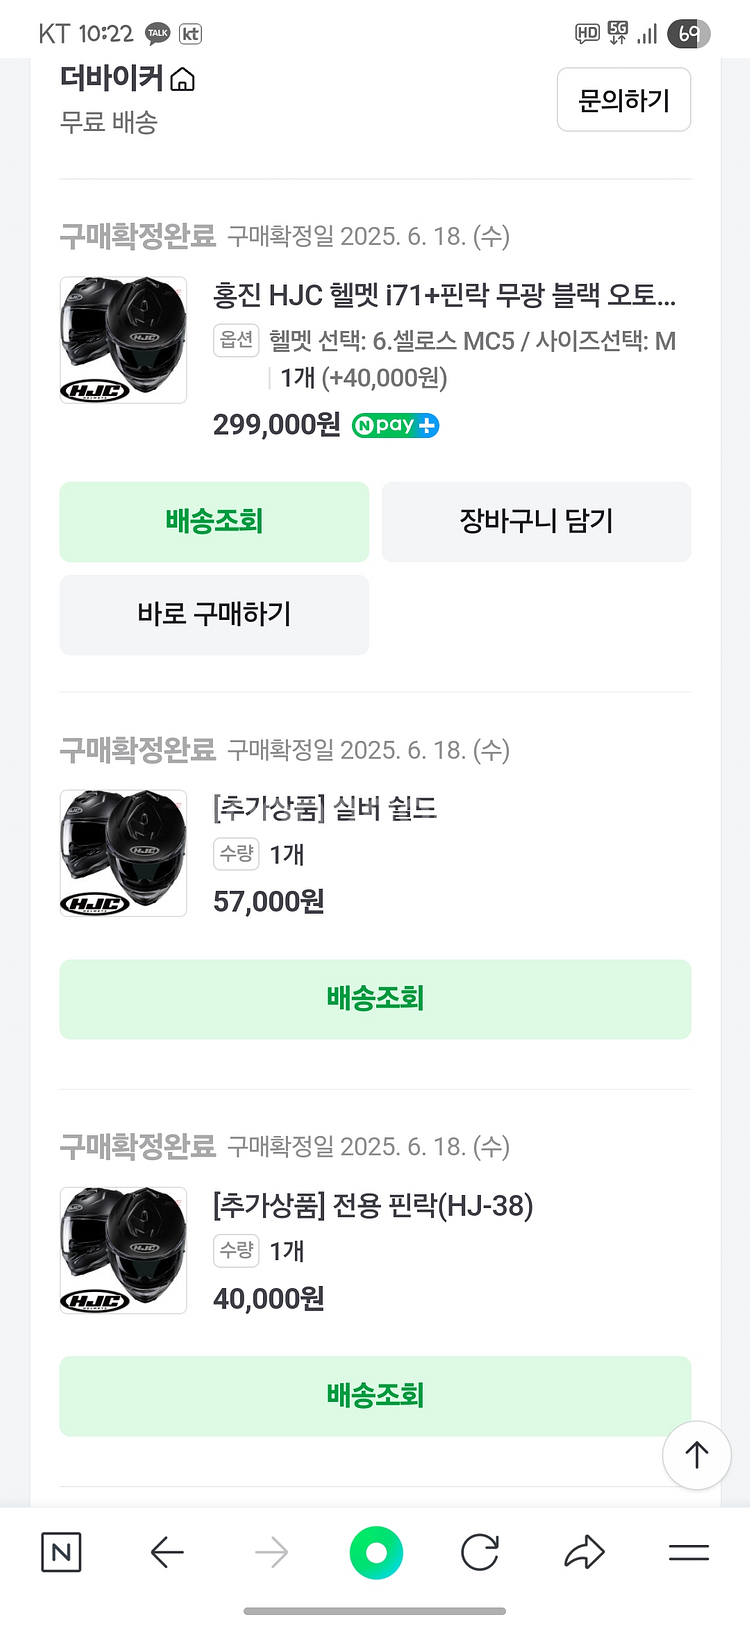Open the 더바이커 store name link
The width and height of the screenshot is (750, 1625).
point(111,78)
